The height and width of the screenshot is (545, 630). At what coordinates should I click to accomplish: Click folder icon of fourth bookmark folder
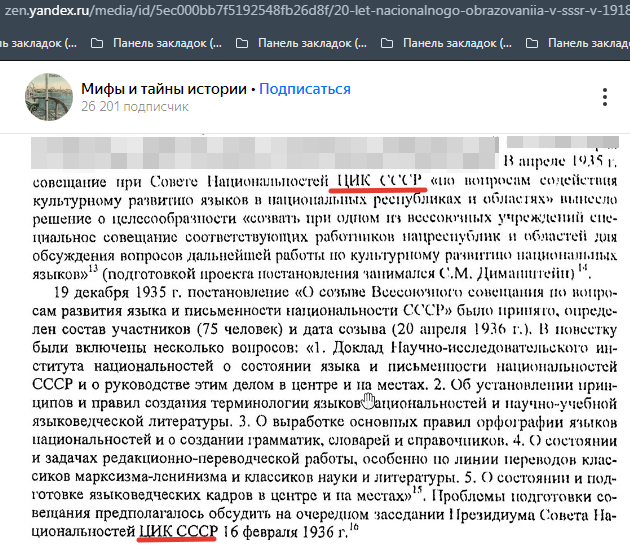pyautogui.click(x=387, y=43)
